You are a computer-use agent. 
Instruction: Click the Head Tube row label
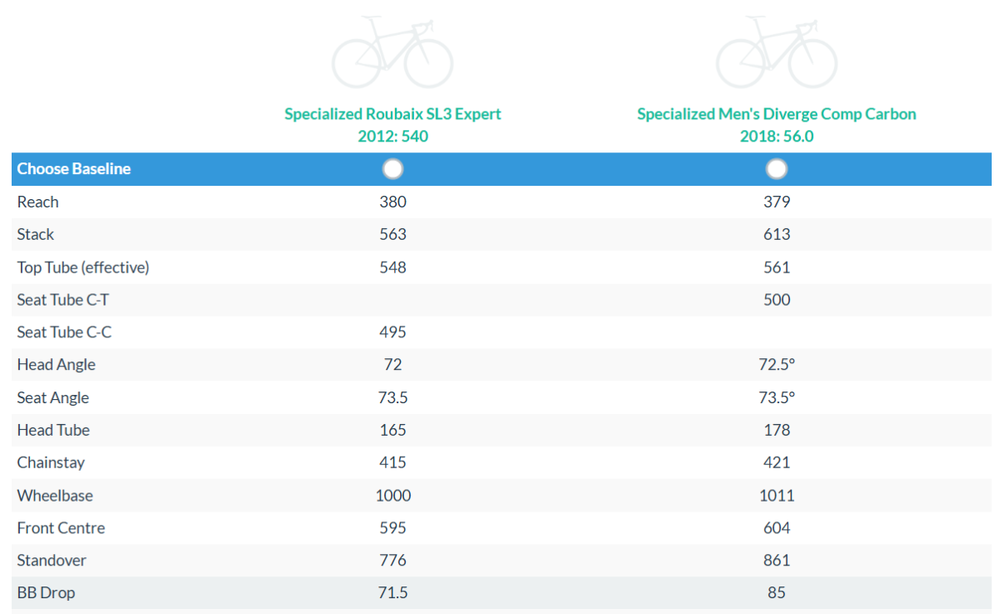(x=53, y=430)
